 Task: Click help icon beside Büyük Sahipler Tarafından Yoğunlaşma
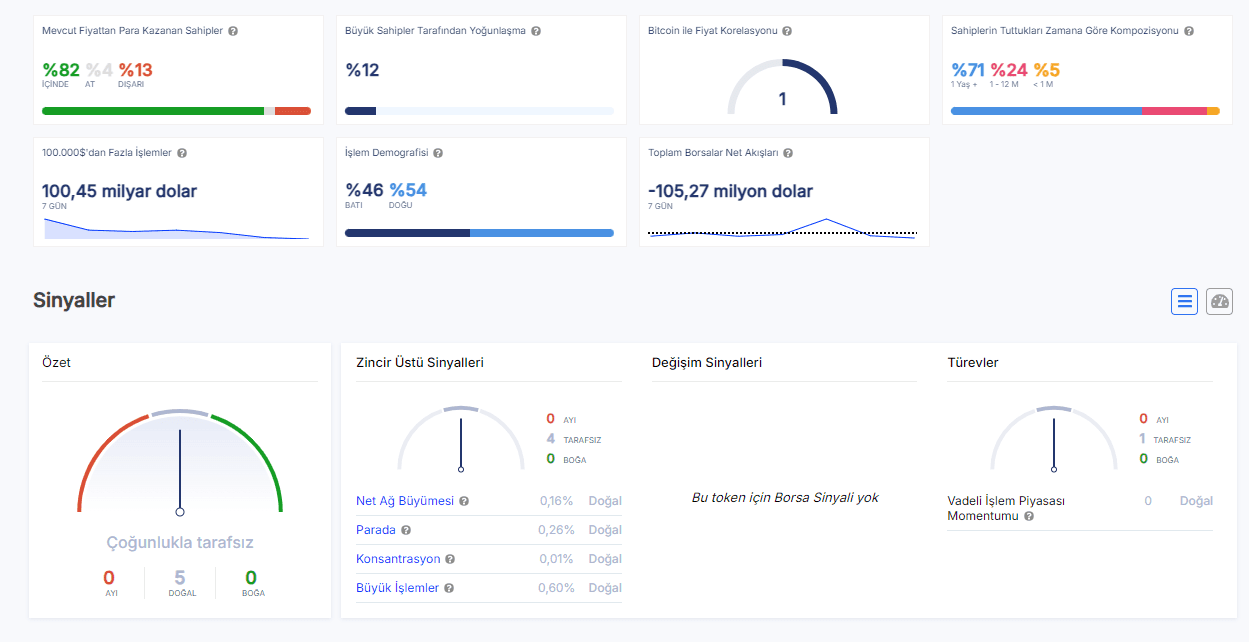coord(536,31)
